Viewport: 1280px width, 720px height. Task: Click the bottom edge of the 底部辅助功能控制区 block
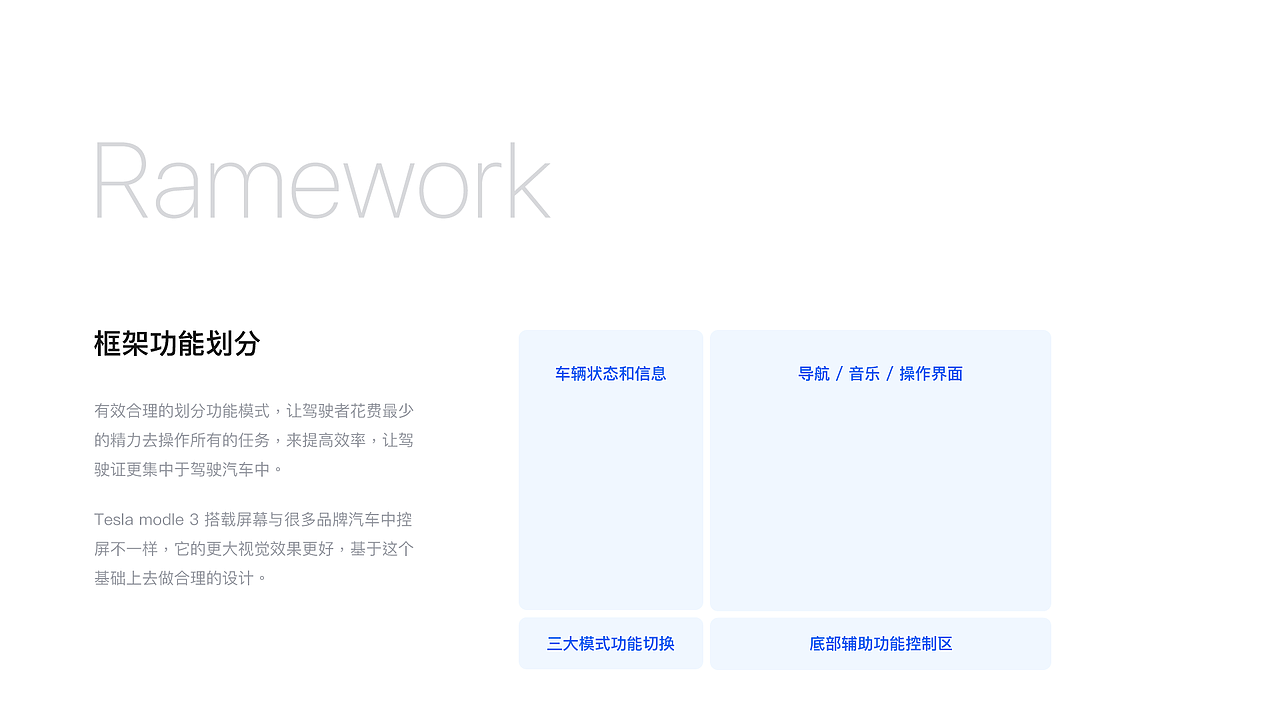click(880, 667)
